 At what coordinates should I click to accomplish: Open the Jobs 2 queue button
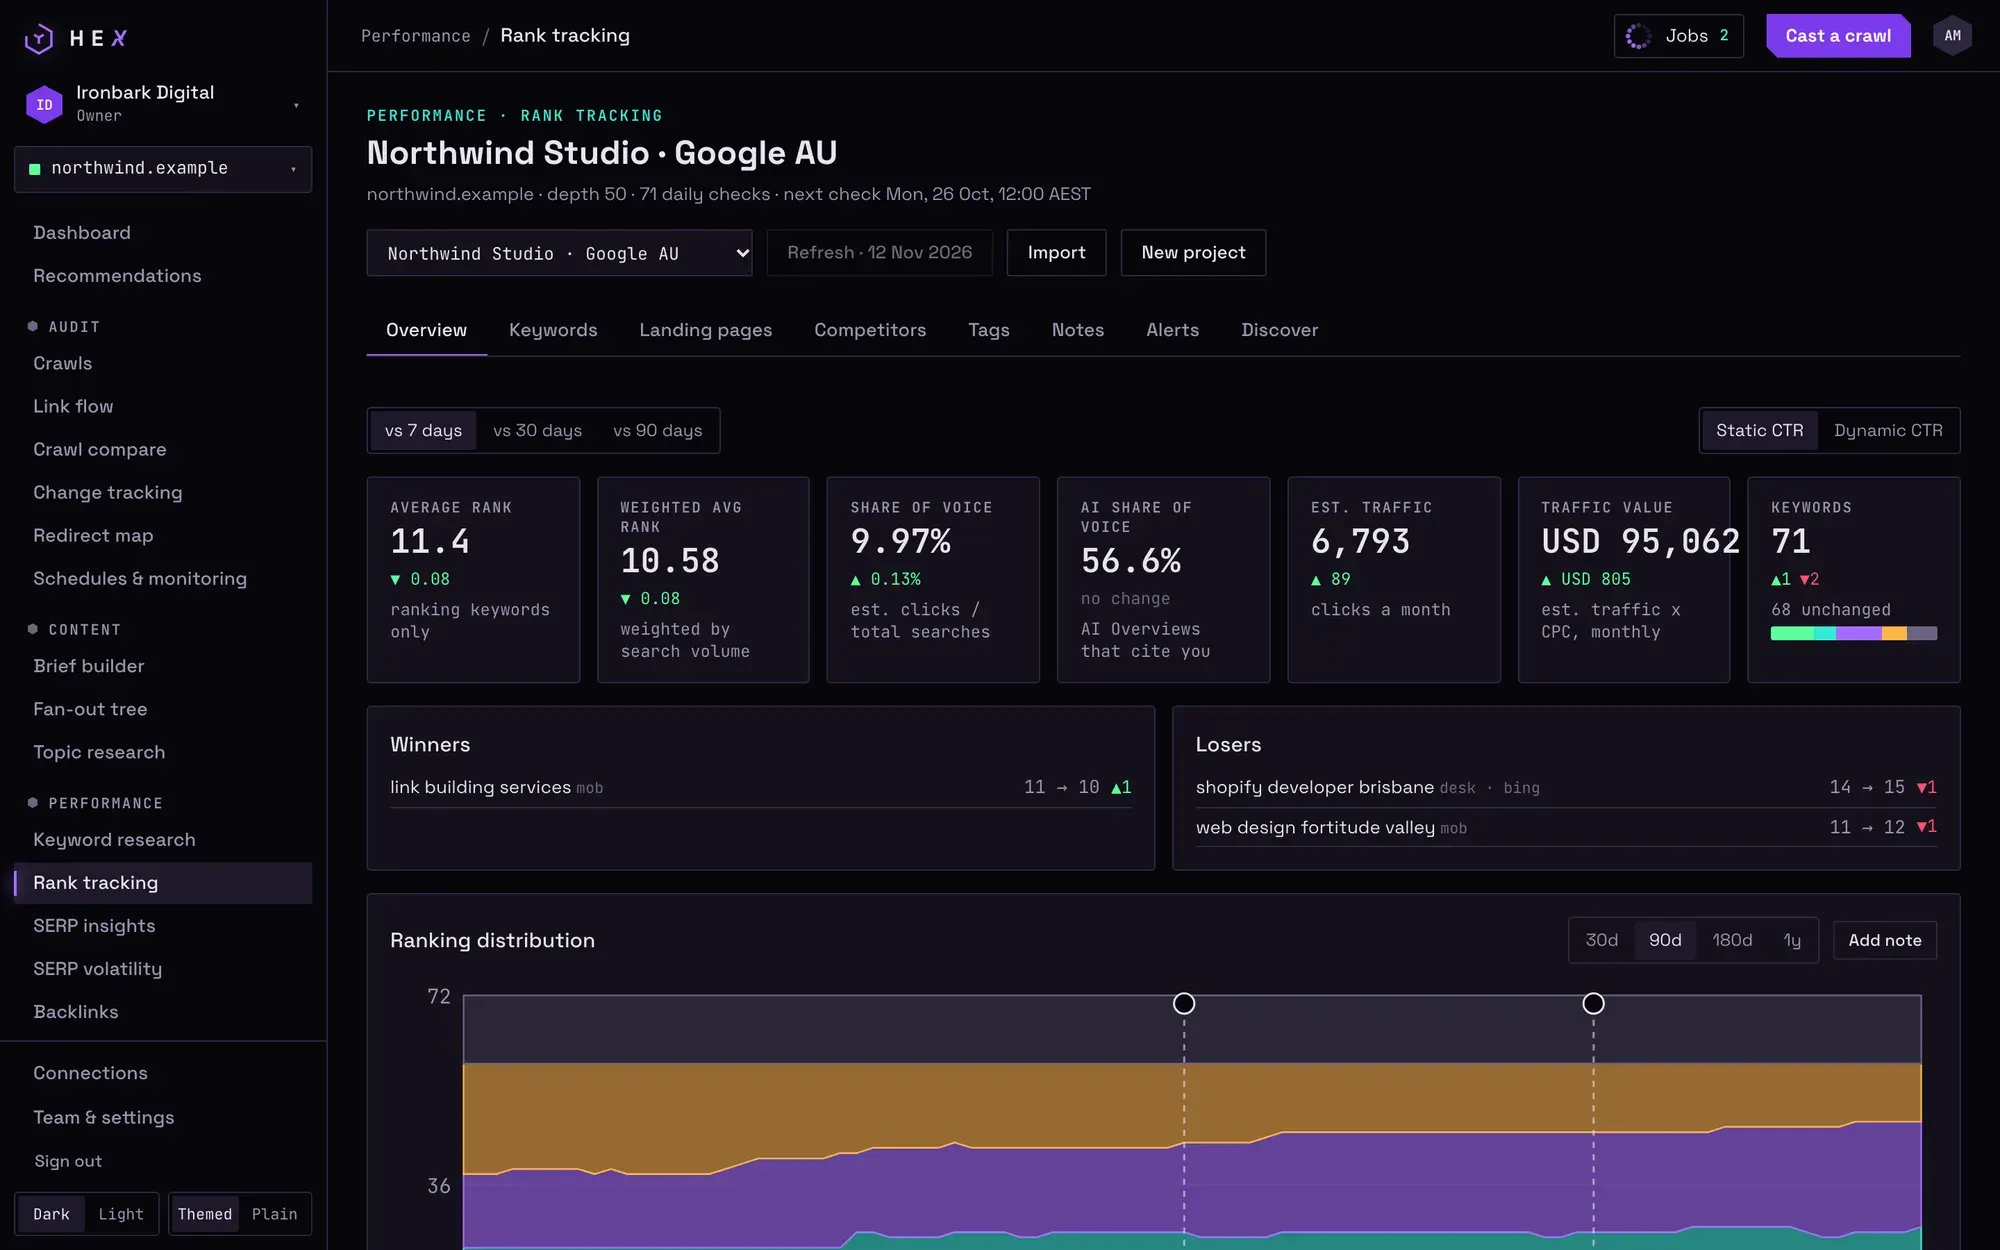[1678, 36]
